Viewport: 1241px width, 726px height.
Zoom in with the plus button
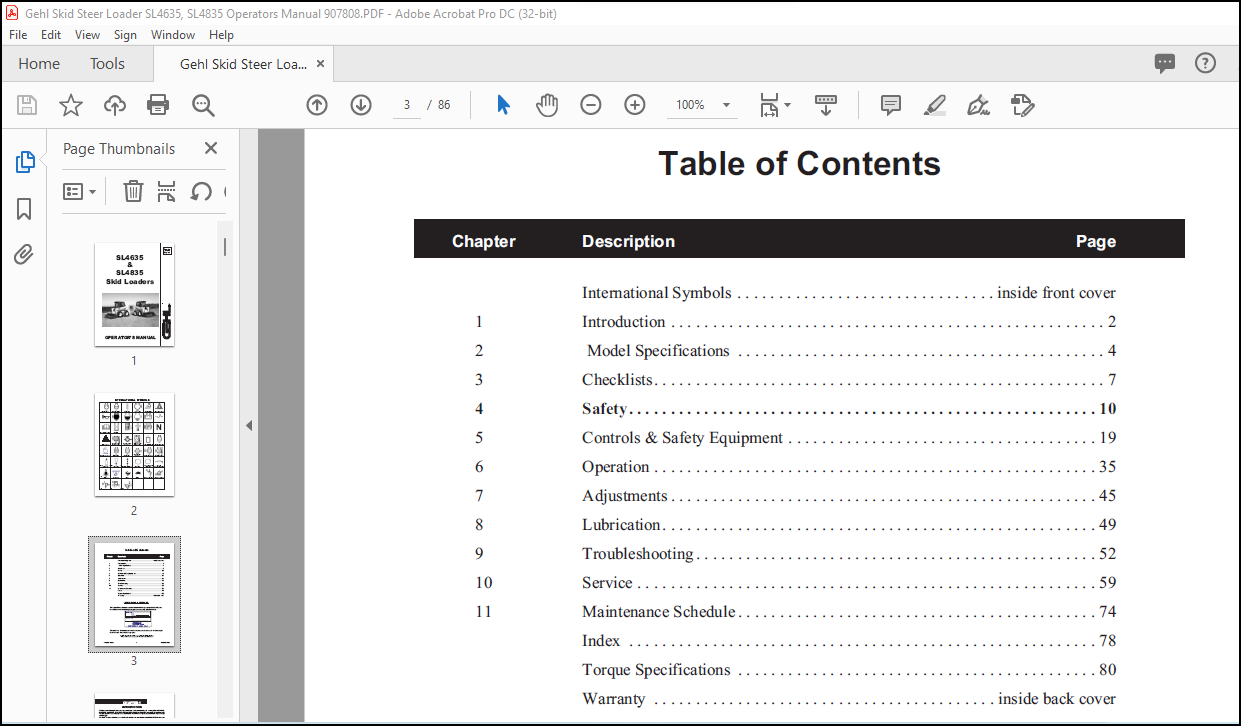click(635, 105)
